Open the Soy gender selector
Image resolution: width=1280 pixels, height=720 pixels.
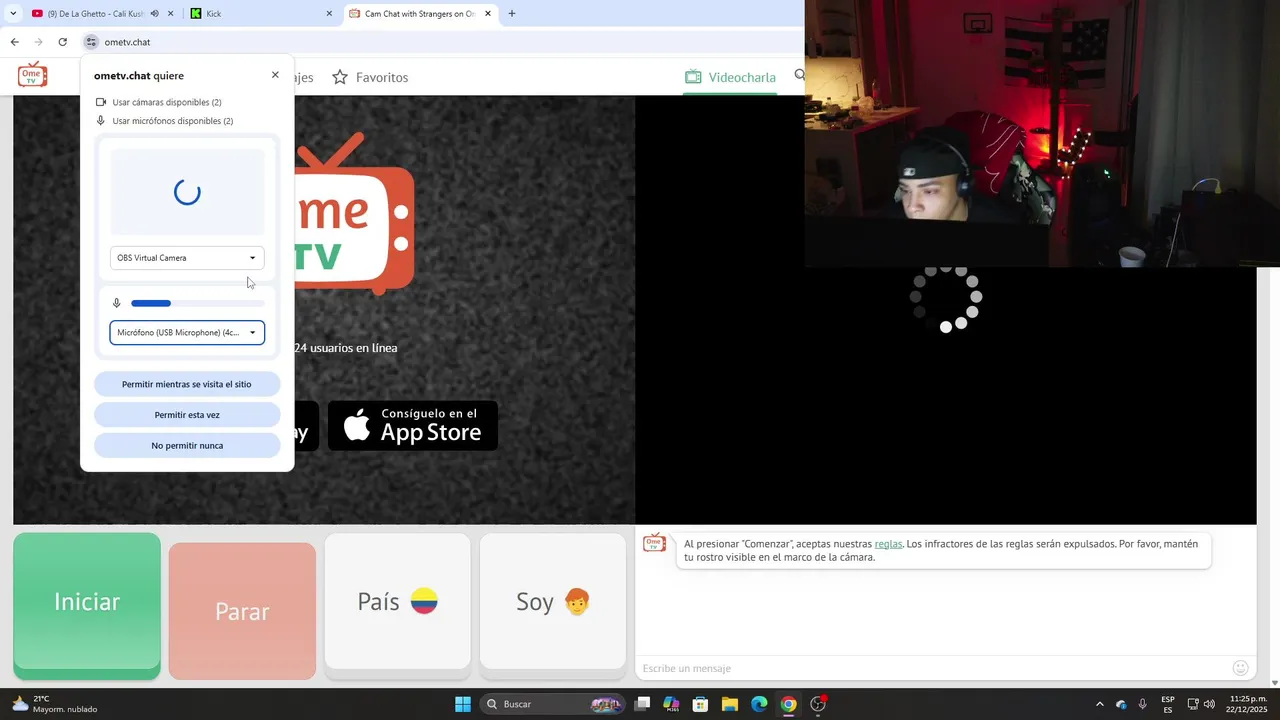553,601
